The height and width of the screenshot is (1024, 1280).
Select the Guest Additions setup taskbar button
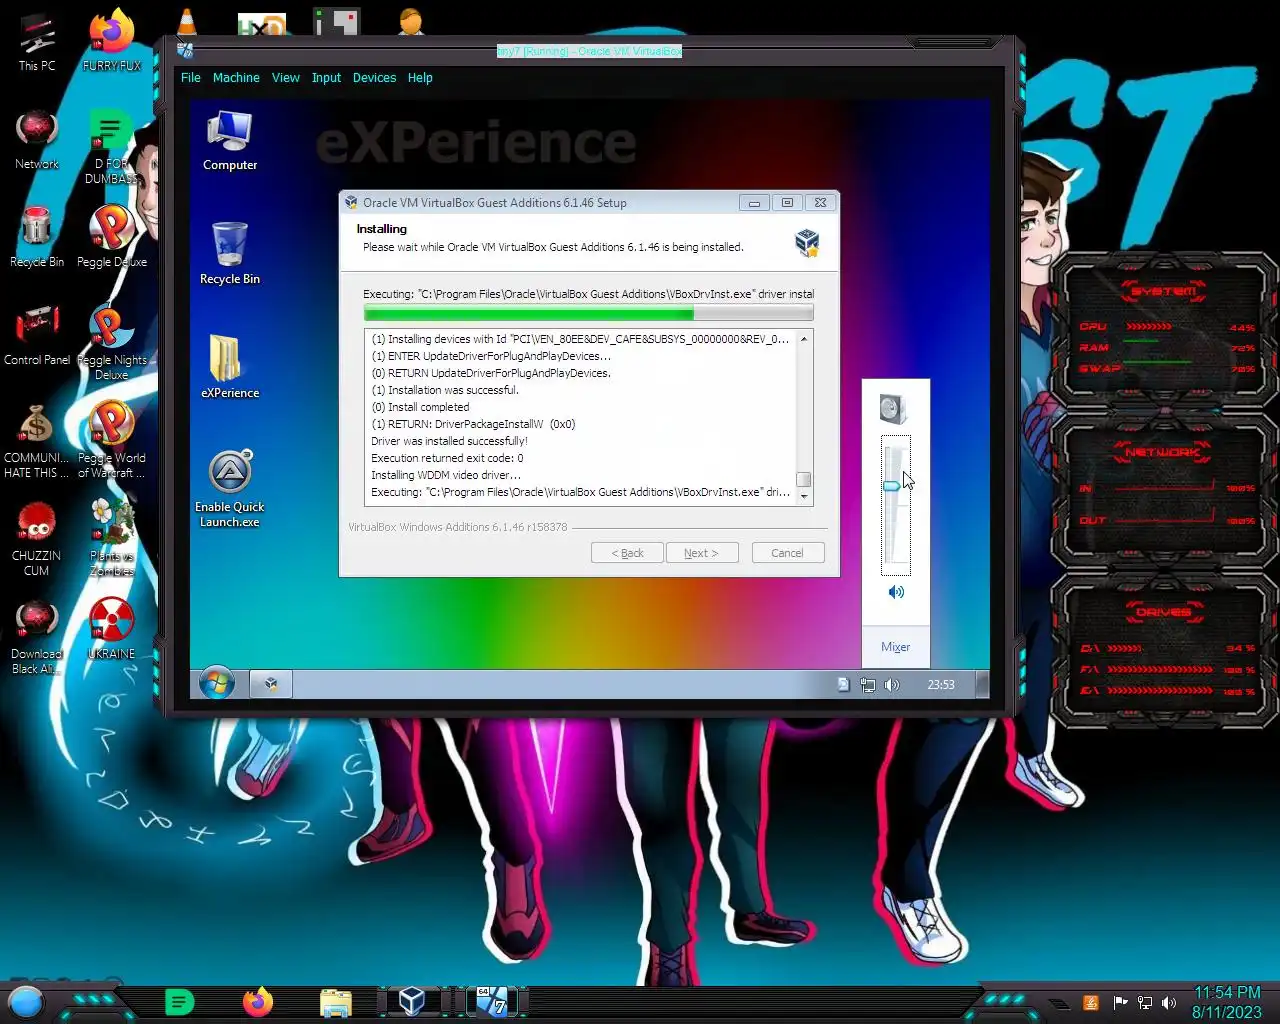(x=270, y=684)
